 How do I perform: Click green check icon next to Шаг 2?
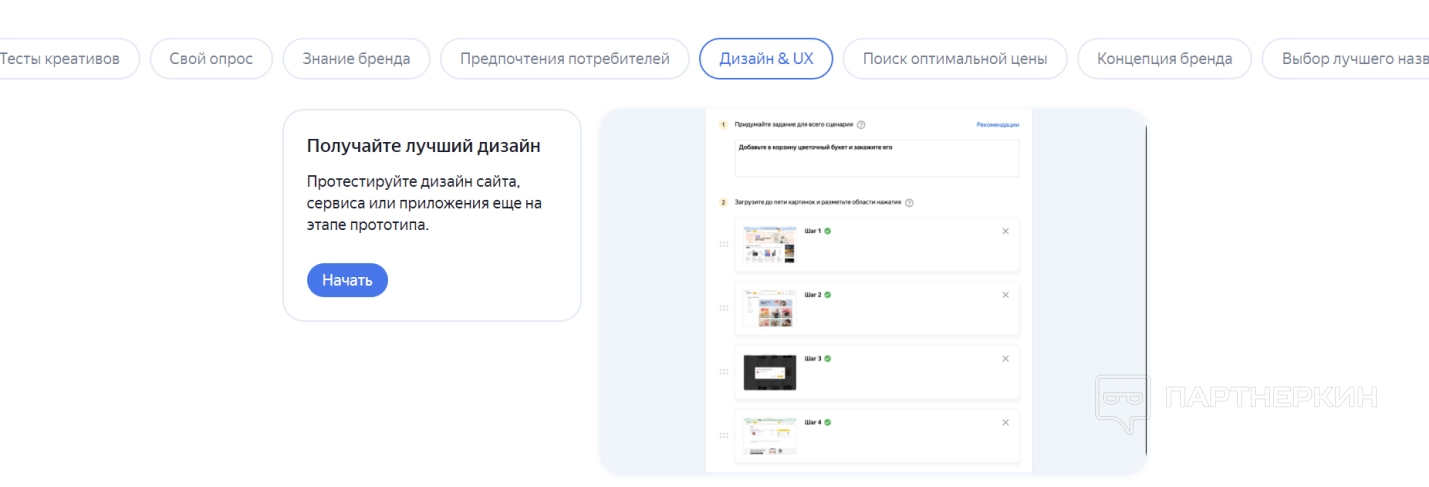click(828, 295)
